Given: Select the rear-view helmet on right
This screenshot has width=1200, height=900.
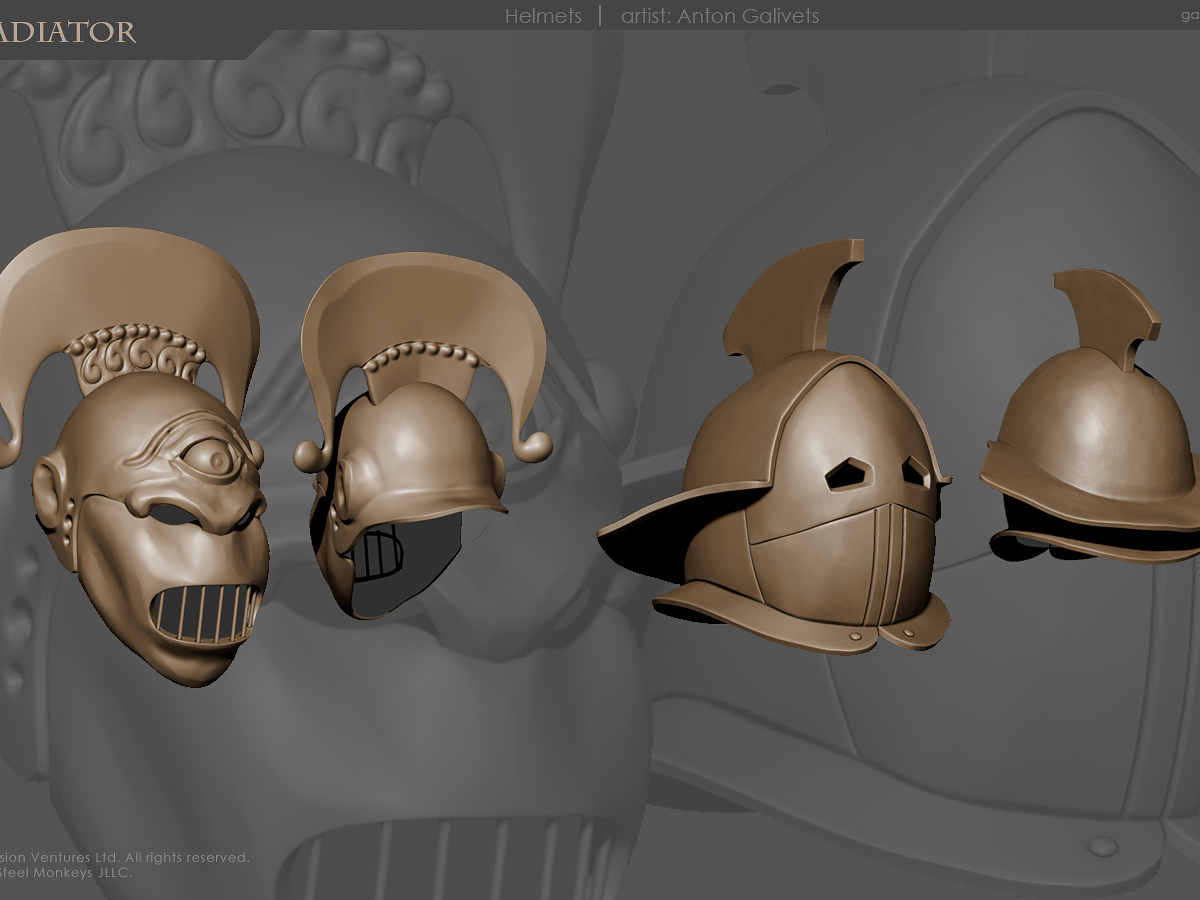Looking at the screenshot, I should click(1090, 416).
